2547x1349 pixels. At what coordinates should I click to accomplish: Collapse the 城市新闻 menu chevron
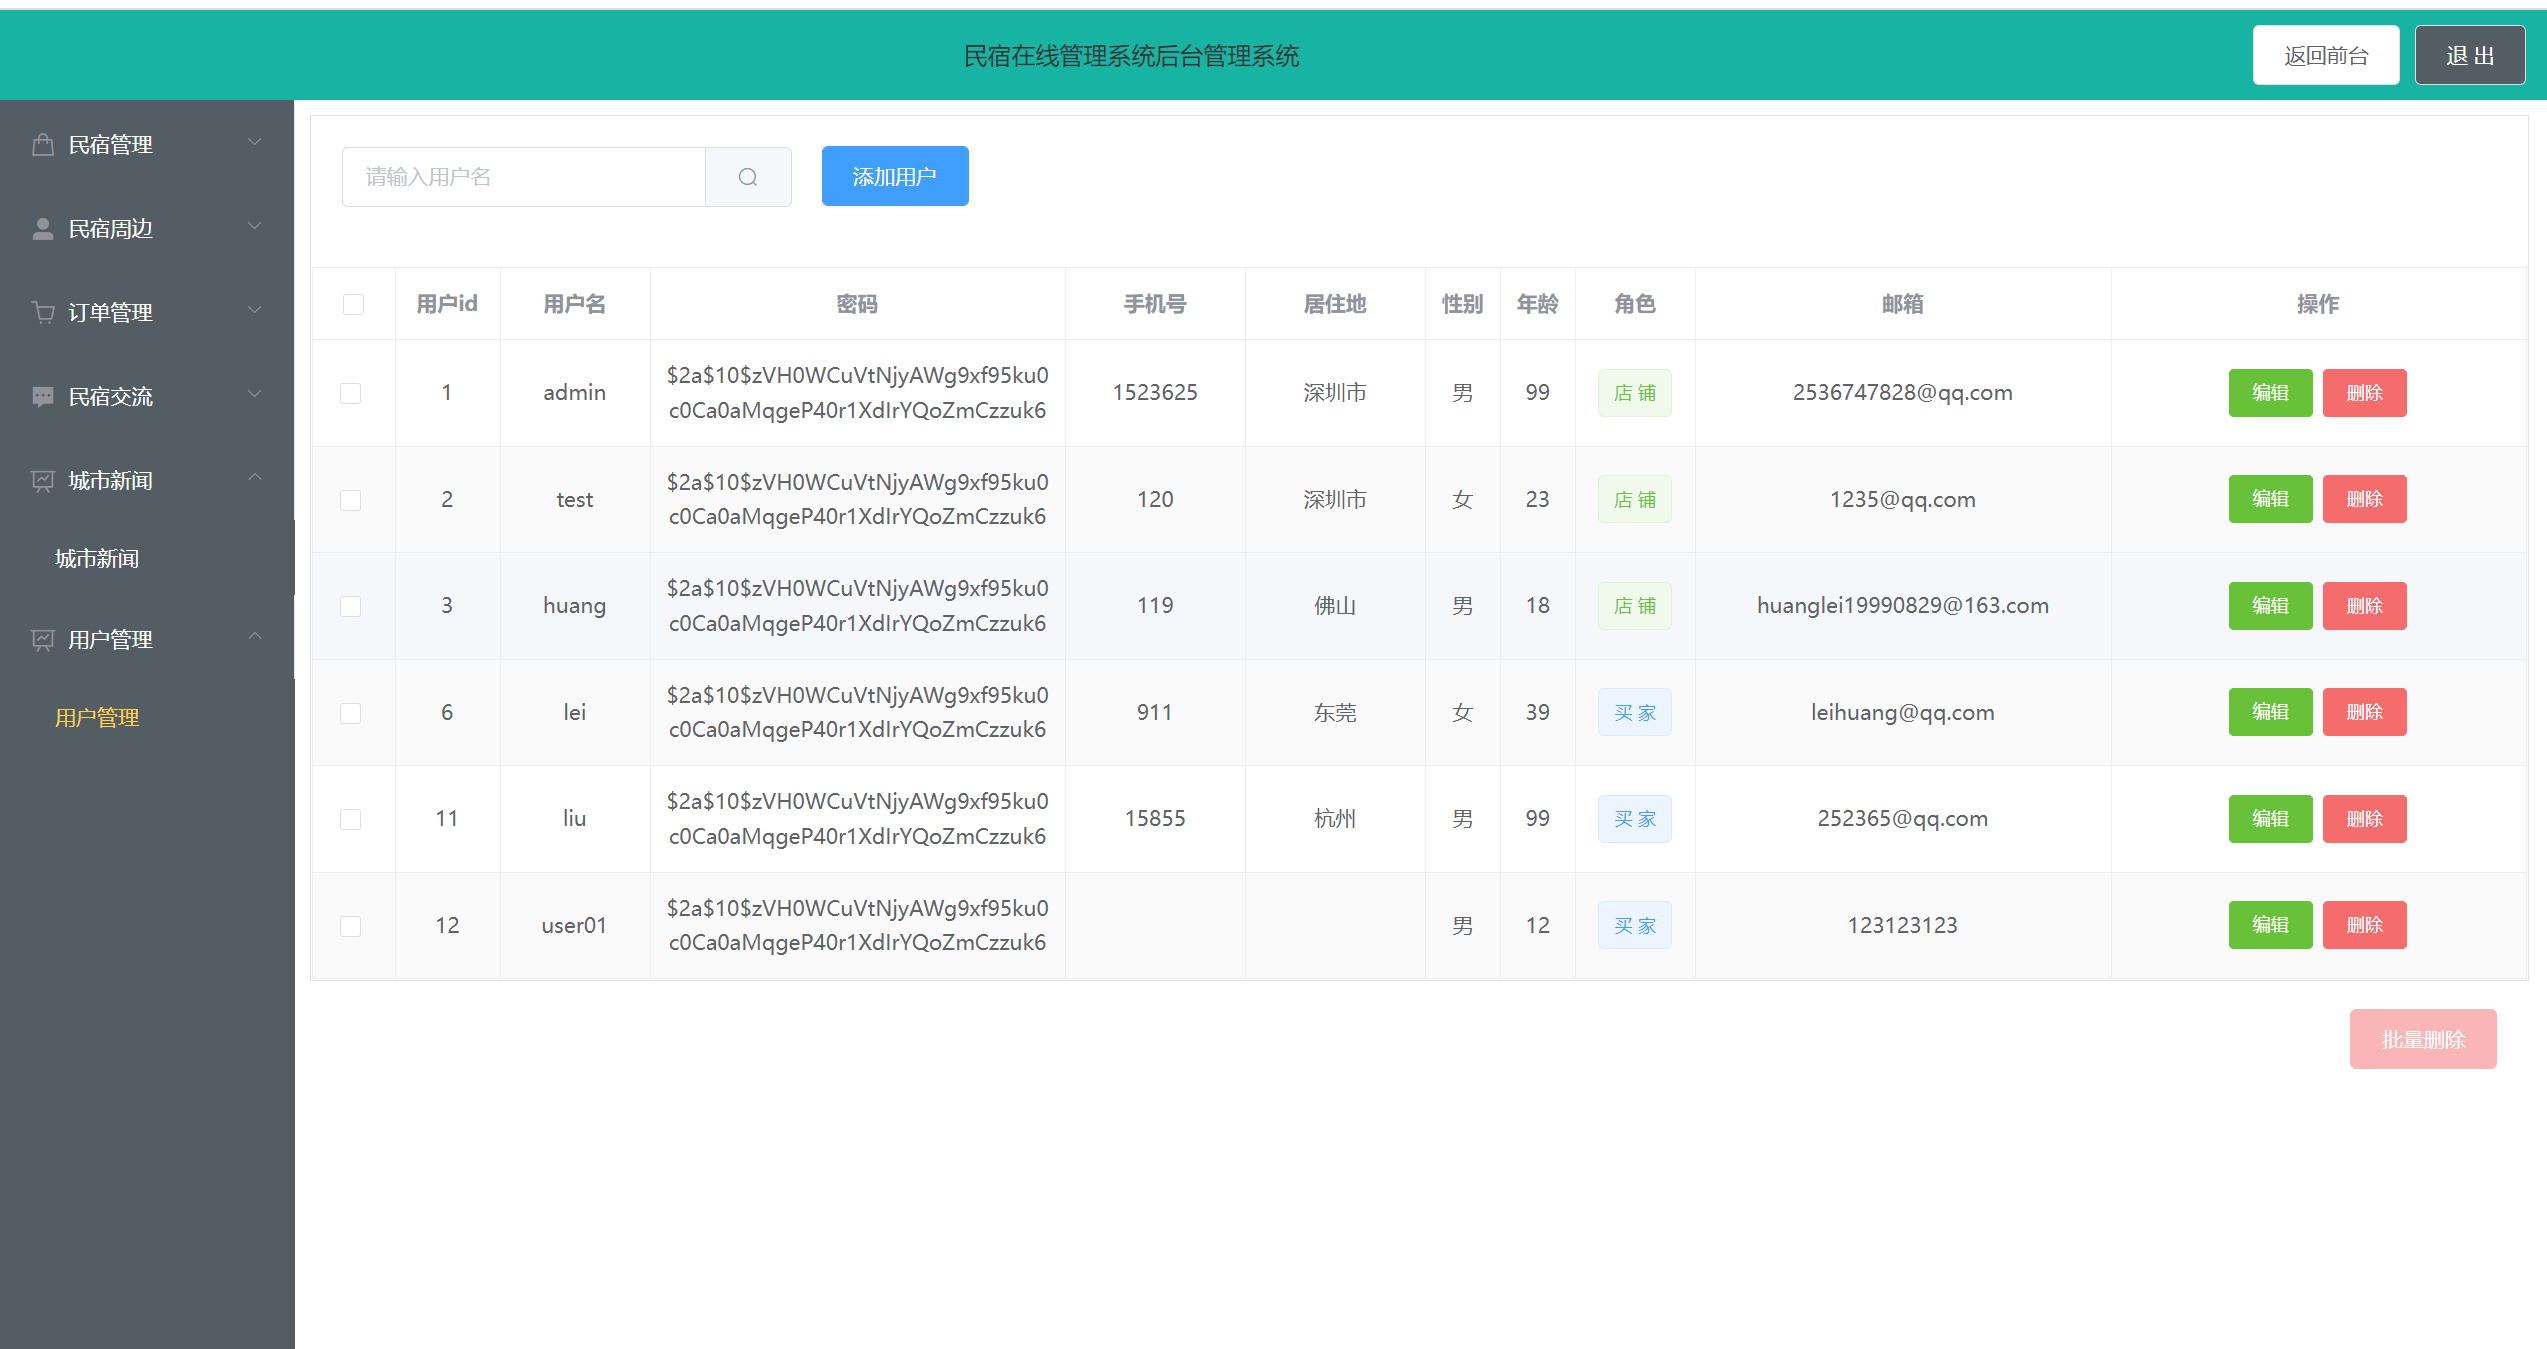point(255,479)
